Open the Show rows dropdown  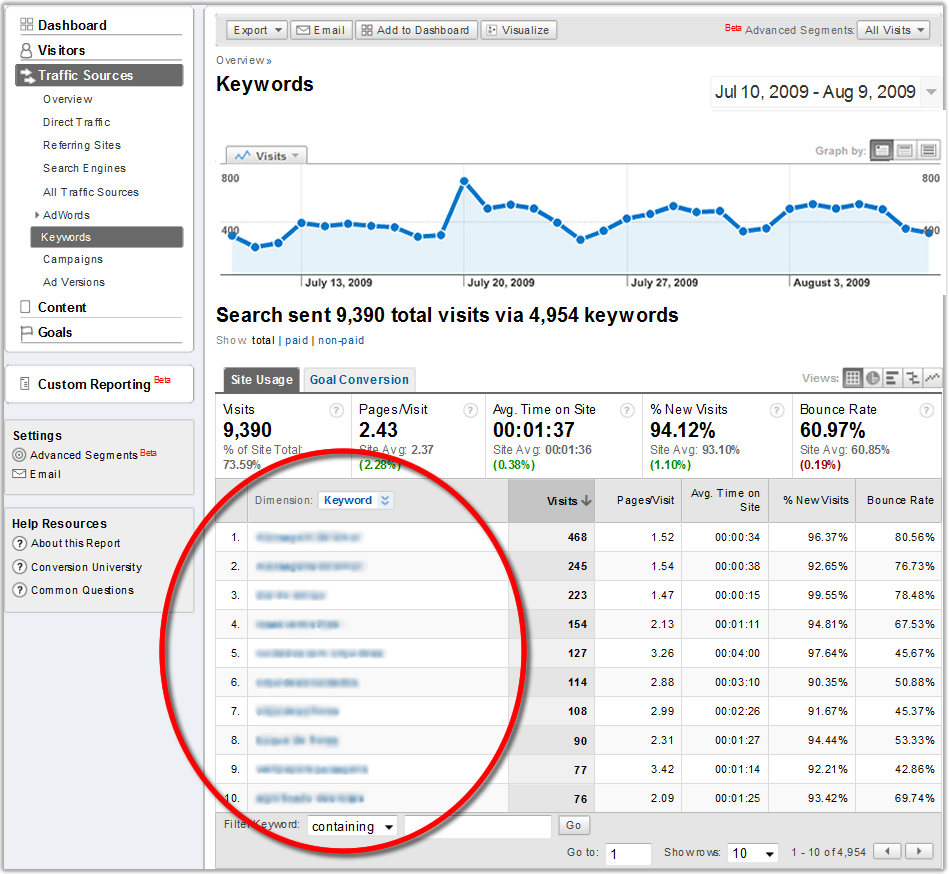(x=753, y=854)
